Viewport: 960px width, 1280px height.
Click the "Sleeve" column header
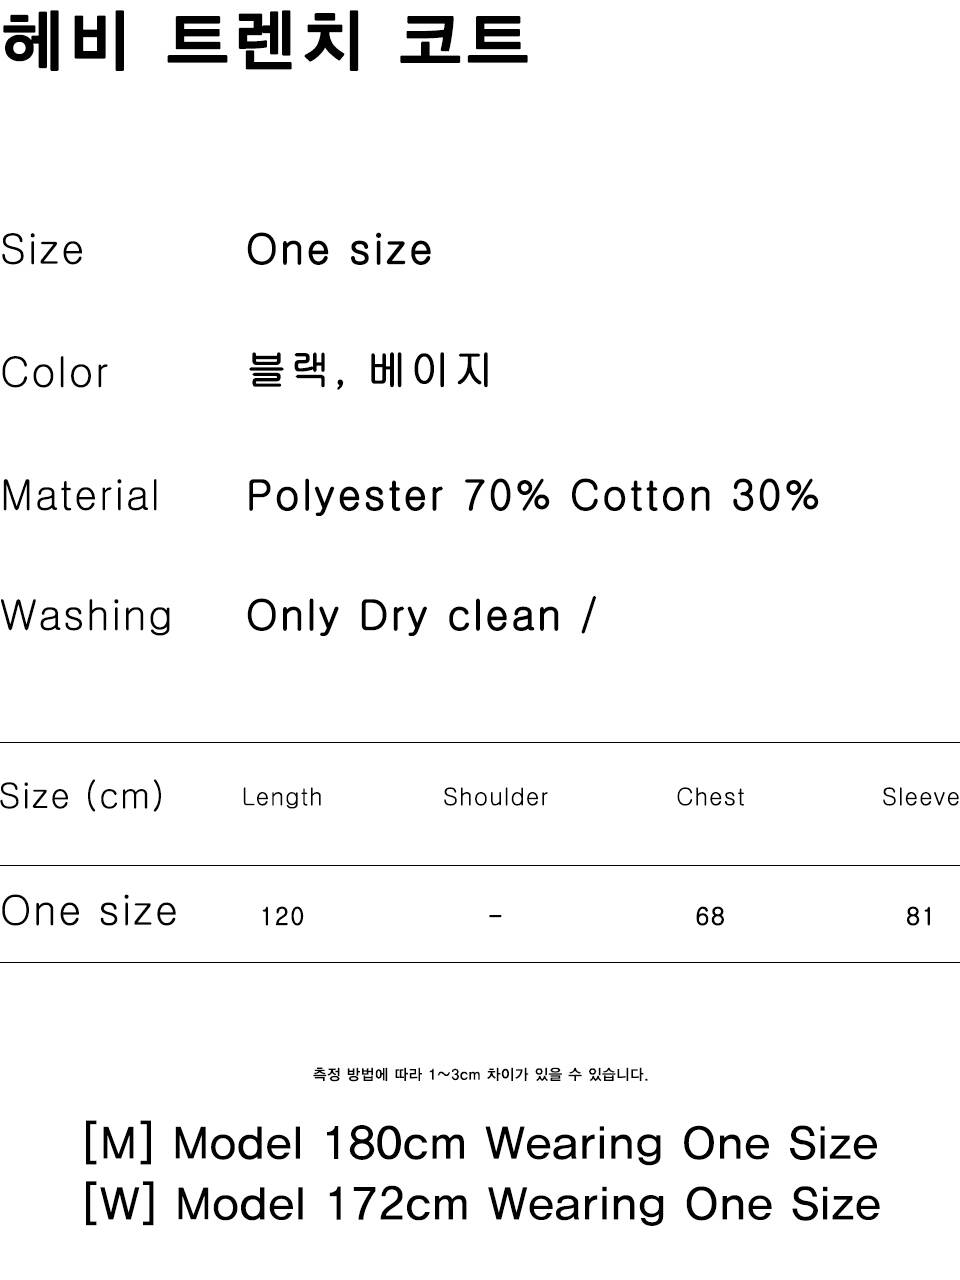click(920, 797)
